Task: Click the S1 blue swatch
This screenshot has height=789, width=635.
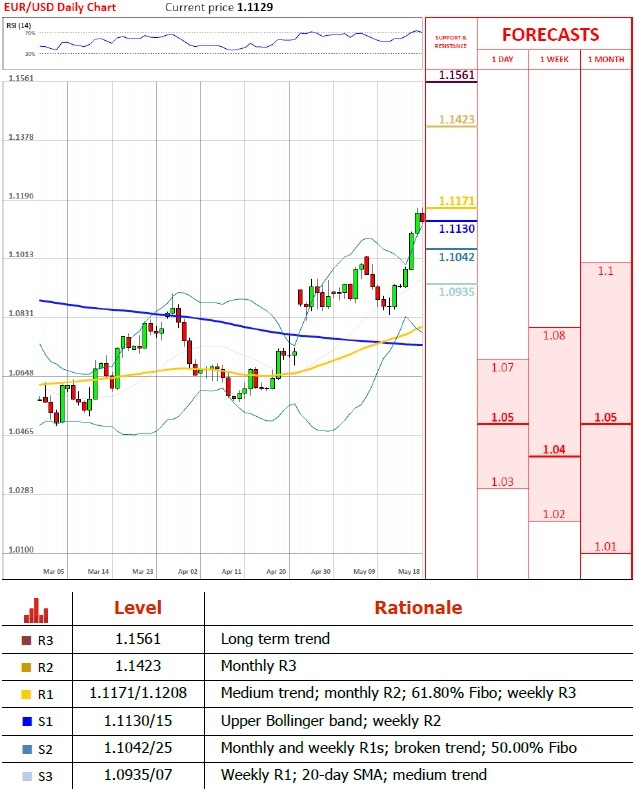Action: (x=28, y=722)
